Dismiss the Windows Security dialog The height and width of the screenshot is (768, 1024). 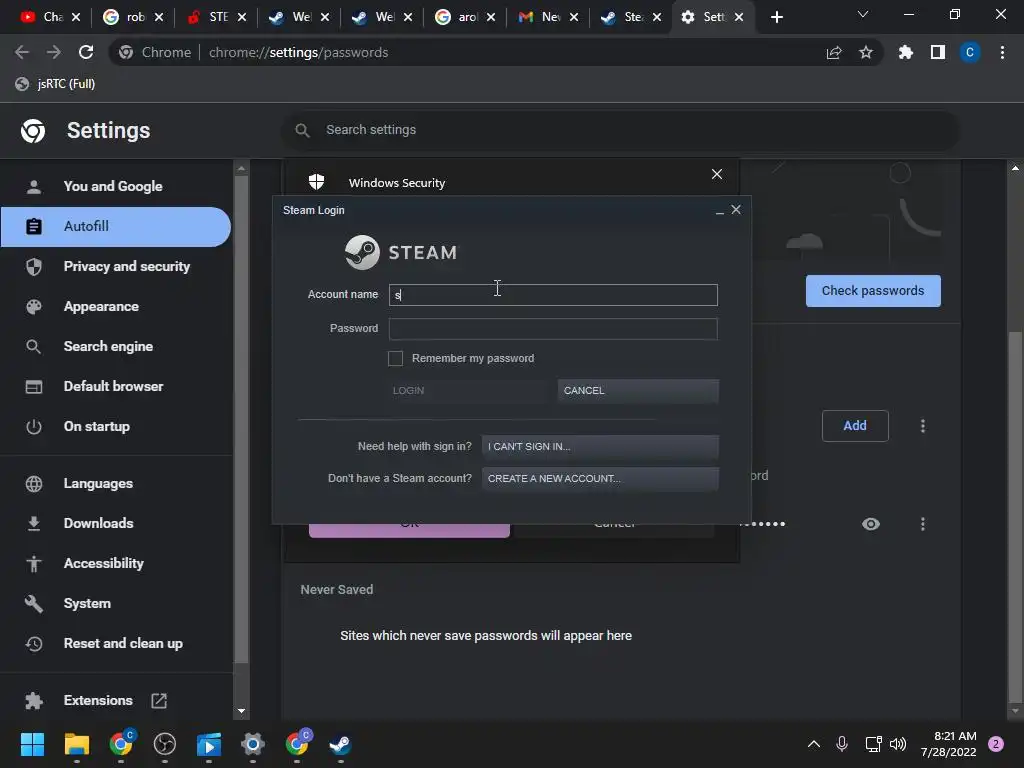[x=717, y=174]
